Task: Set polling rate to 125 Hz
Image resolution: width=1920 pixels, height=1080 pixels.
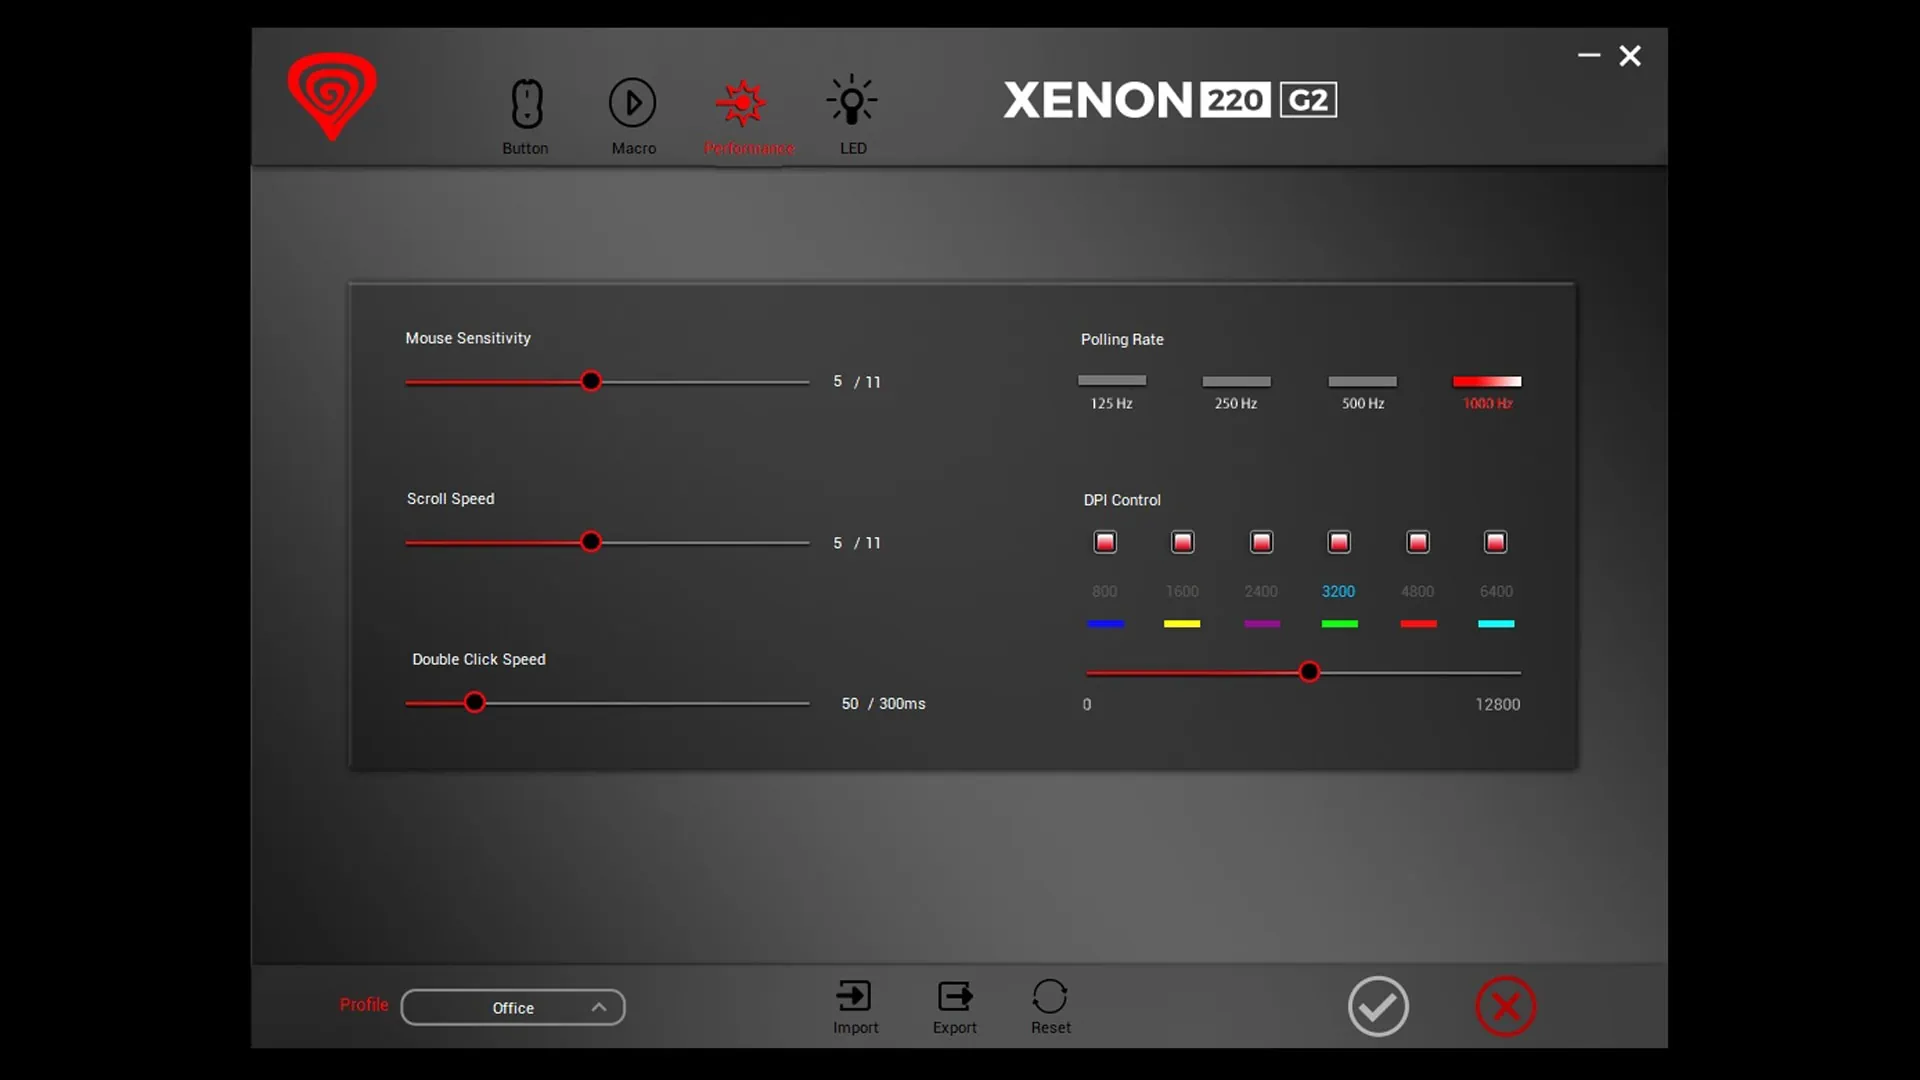Action: pyautogui.click(x=1112, y=381)
